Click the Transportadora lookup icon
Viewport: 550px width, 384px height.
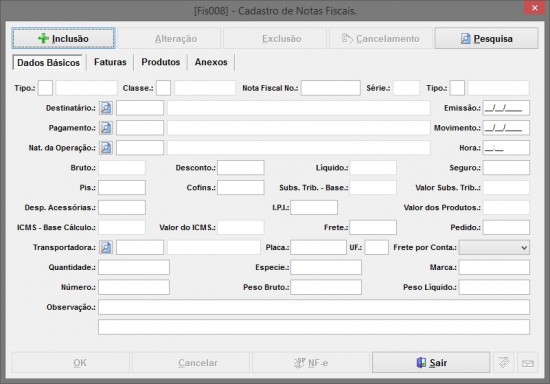pyautogui.click(x=106, y=247)
